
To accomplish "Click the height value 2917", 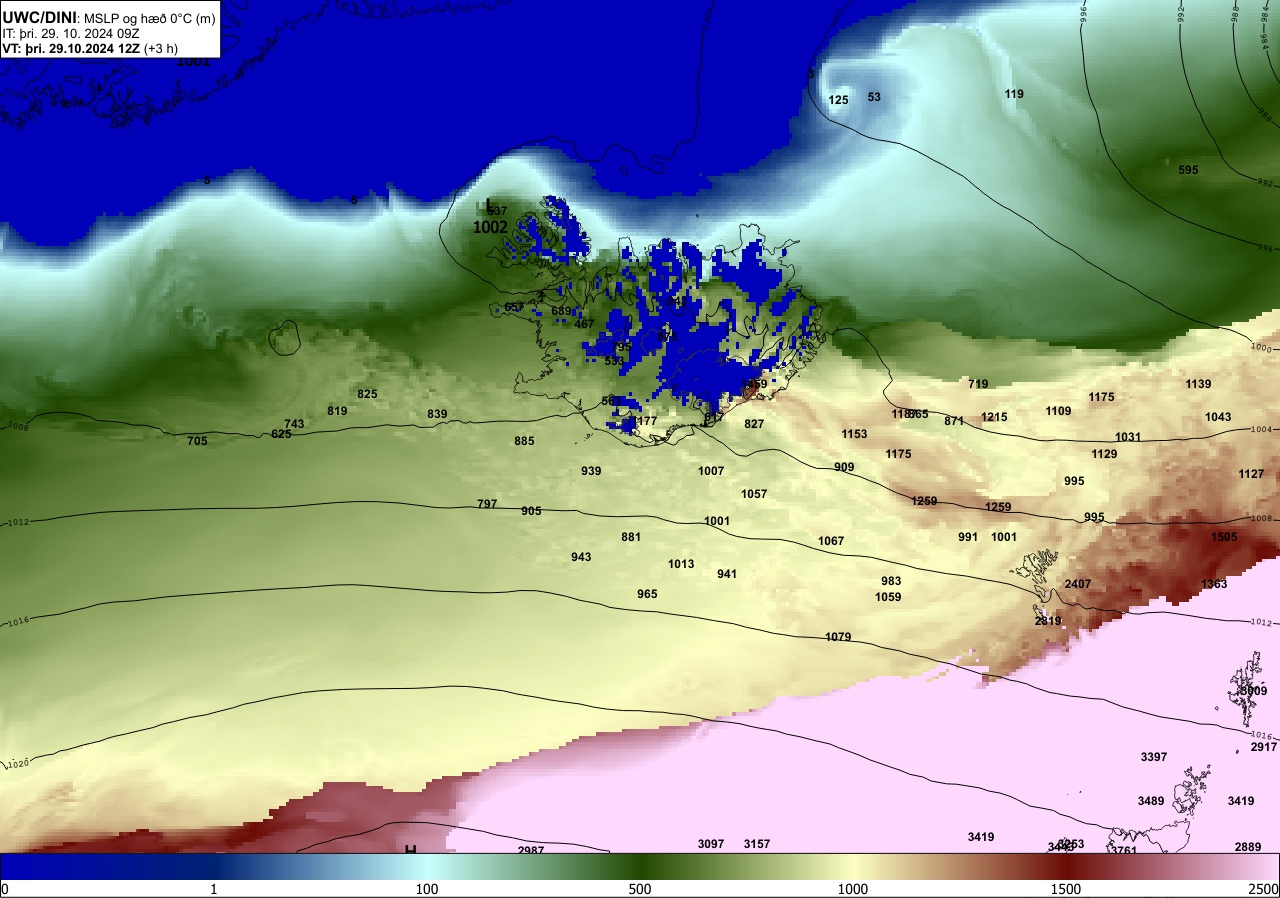I will (x=1264, y=747).
